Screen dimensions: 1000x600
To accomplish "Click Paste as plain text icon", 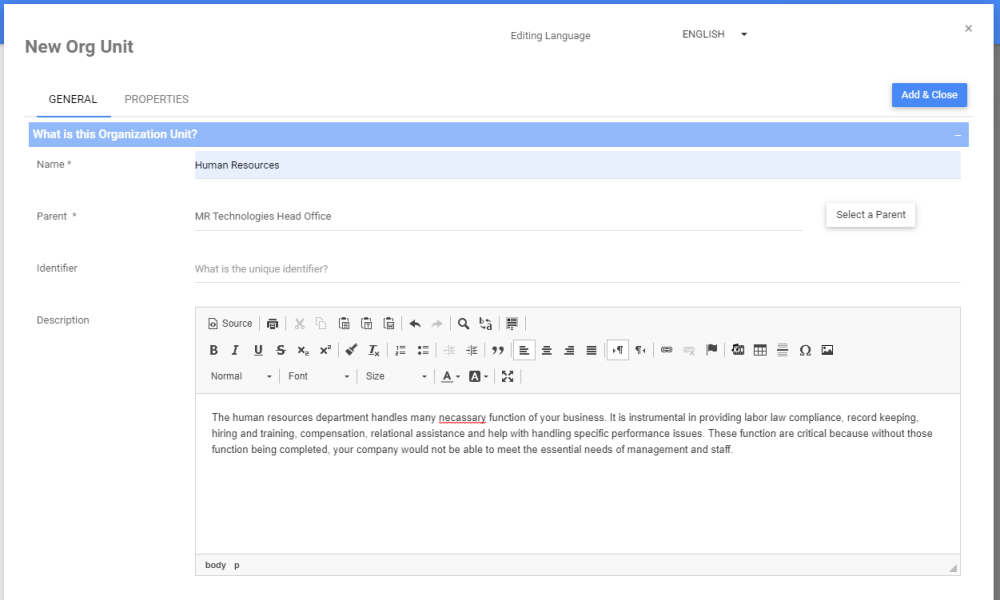I will 366,323.
